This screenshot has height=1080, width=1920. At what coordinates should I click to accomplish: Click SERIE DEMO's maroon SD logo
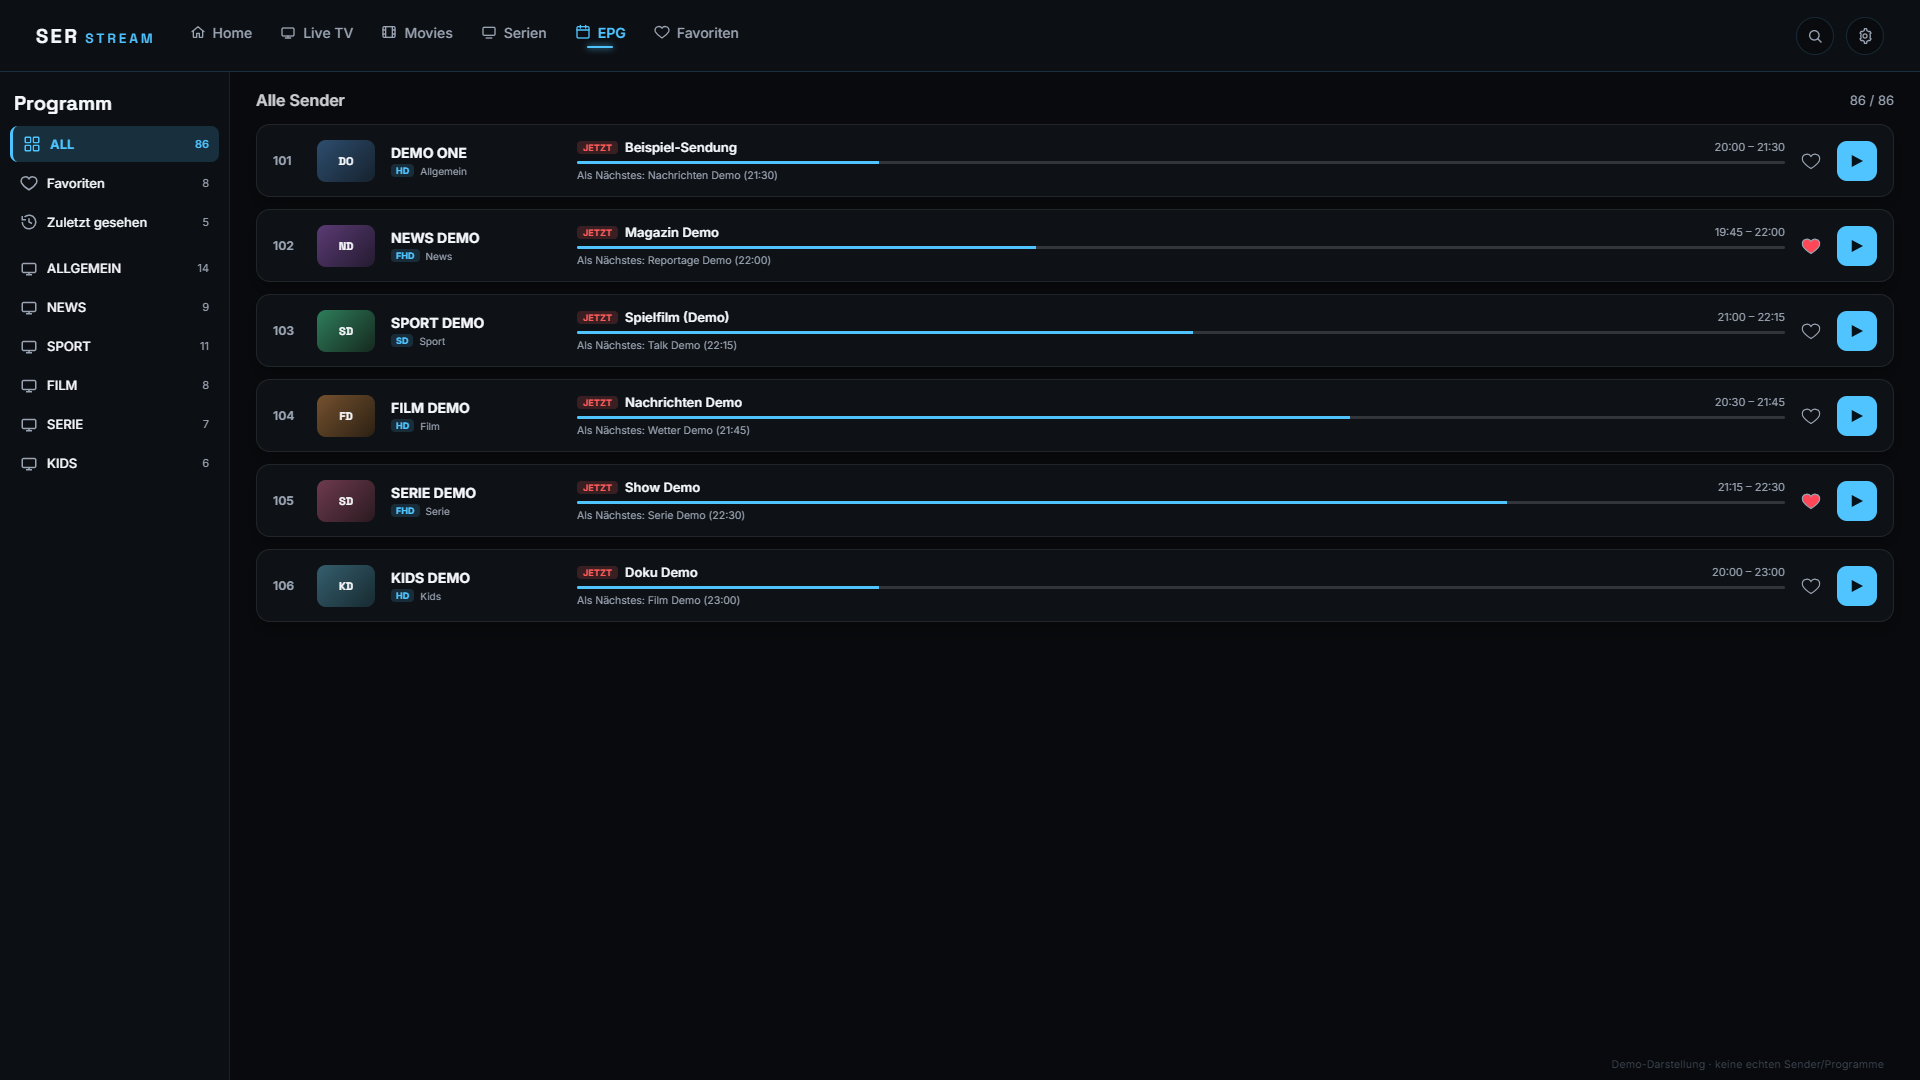point(346,501)
